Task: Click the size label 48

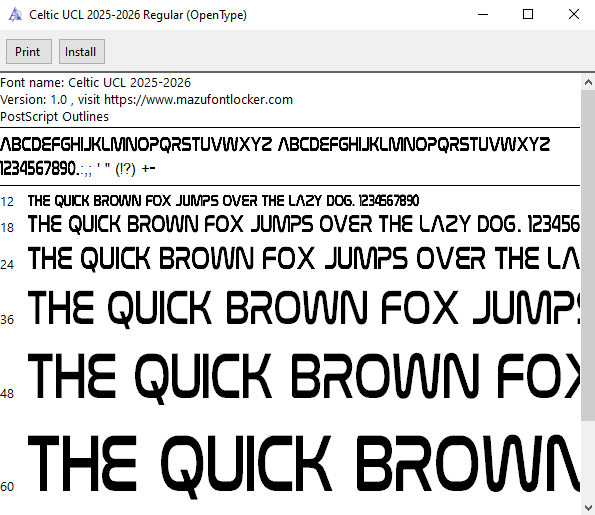Action: coord(7,394)
